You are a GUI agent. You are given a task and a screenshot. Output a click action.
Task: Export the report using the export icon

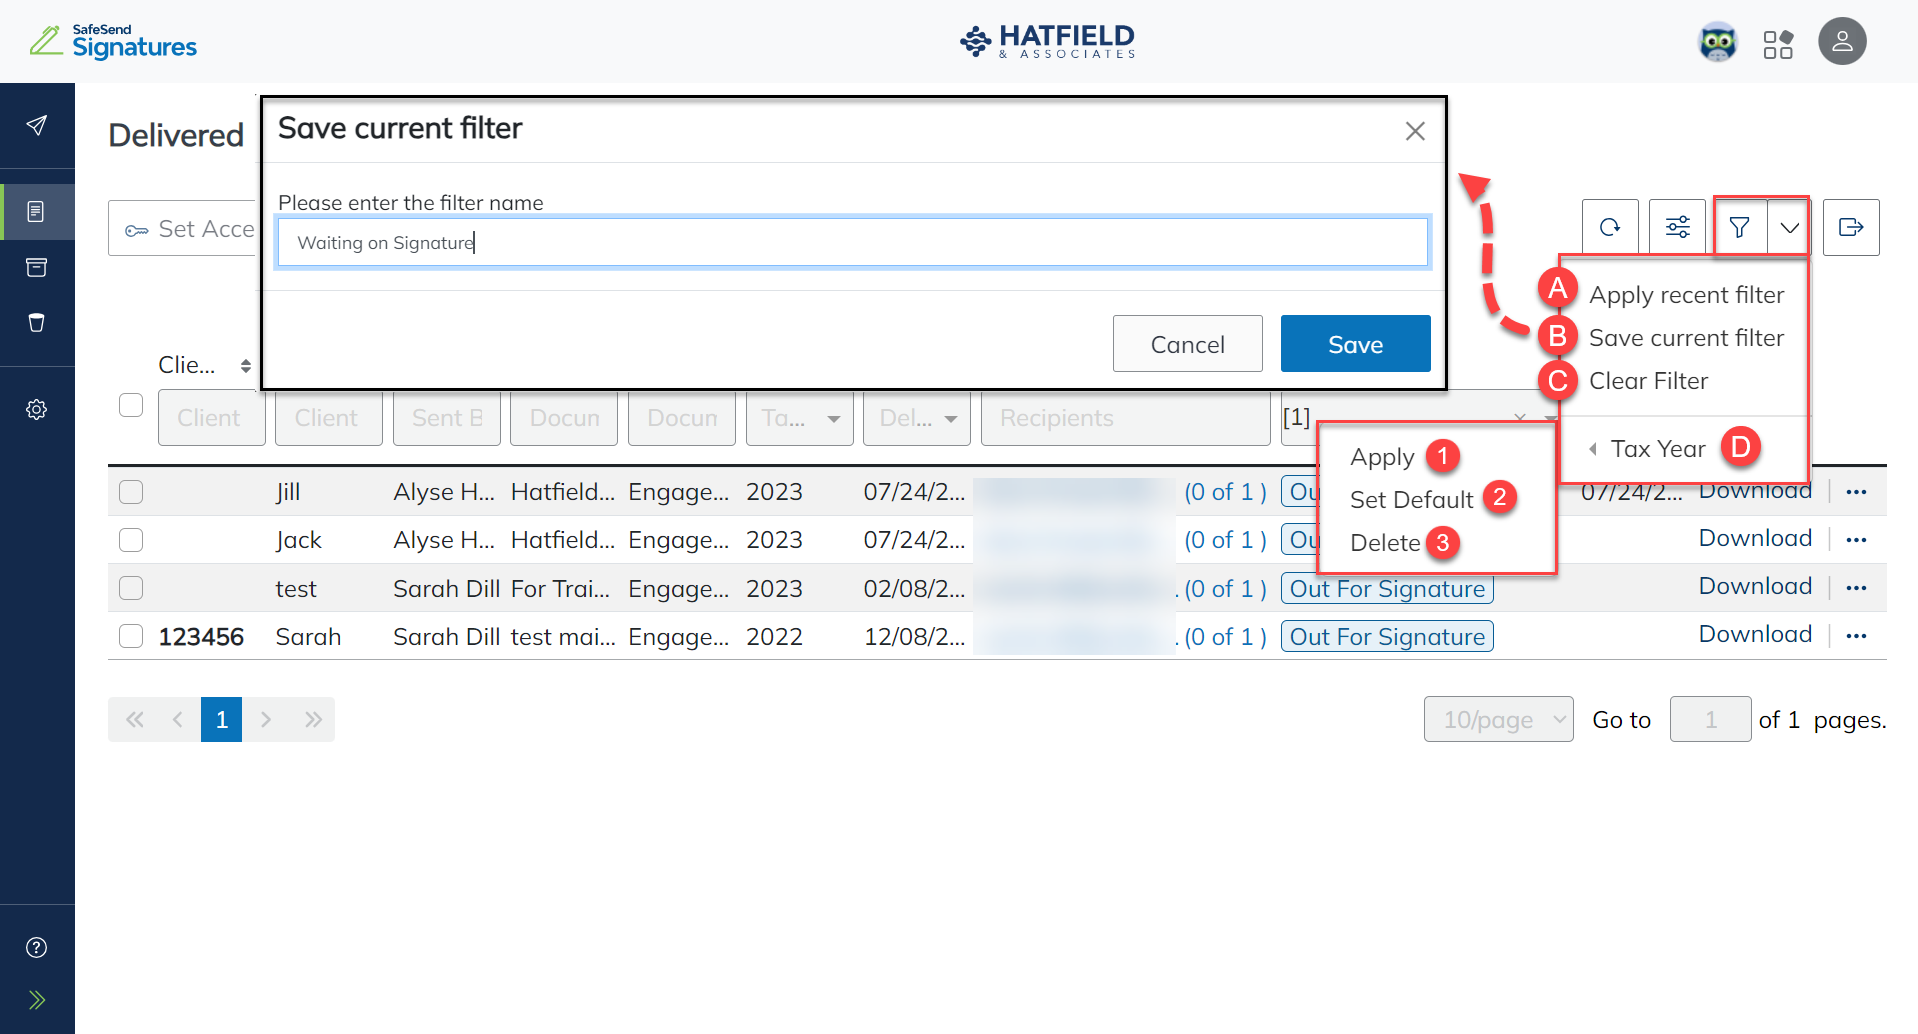pyautogui.click(x=1851, y=227)
